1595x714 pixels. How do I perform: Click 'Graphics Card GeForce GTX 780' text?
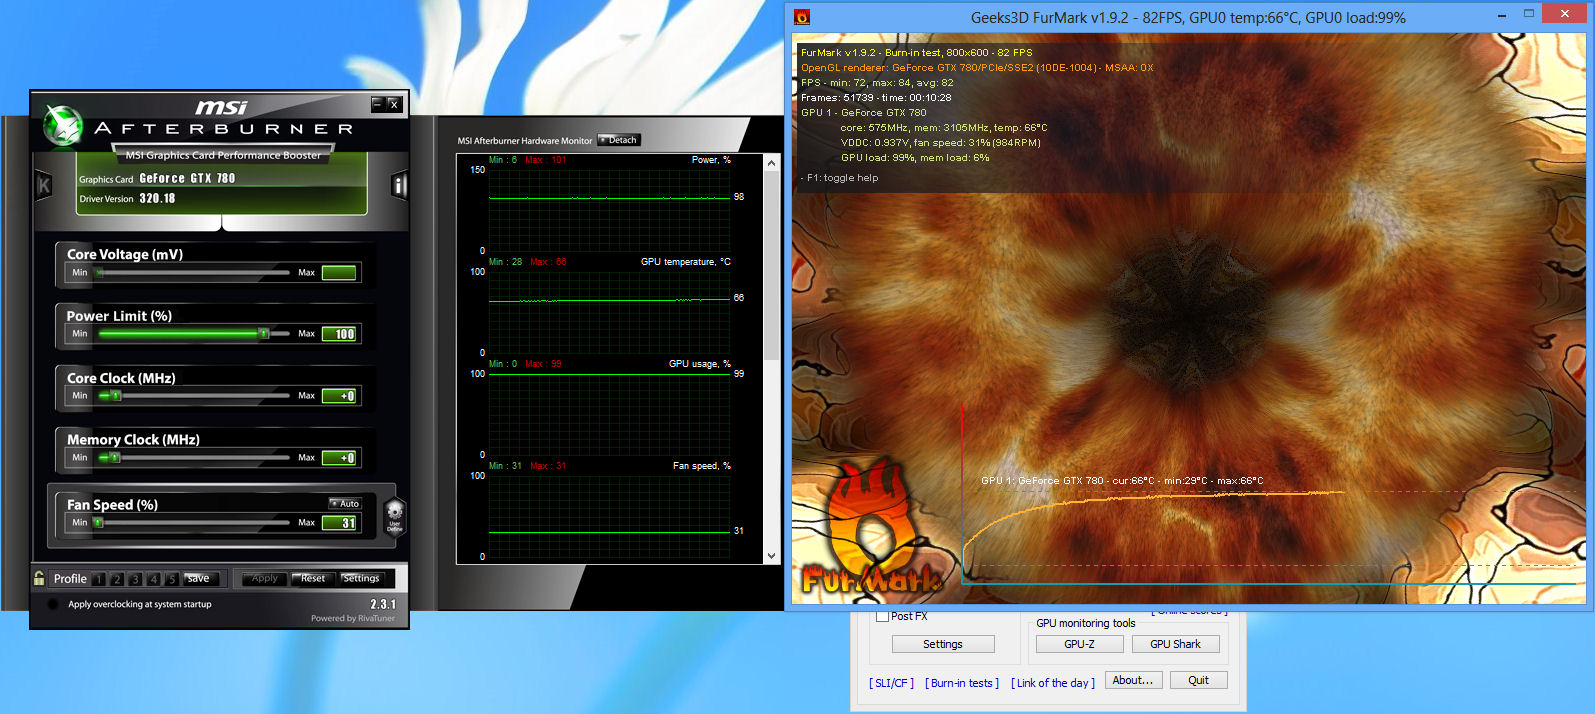[x=157, y=179]
